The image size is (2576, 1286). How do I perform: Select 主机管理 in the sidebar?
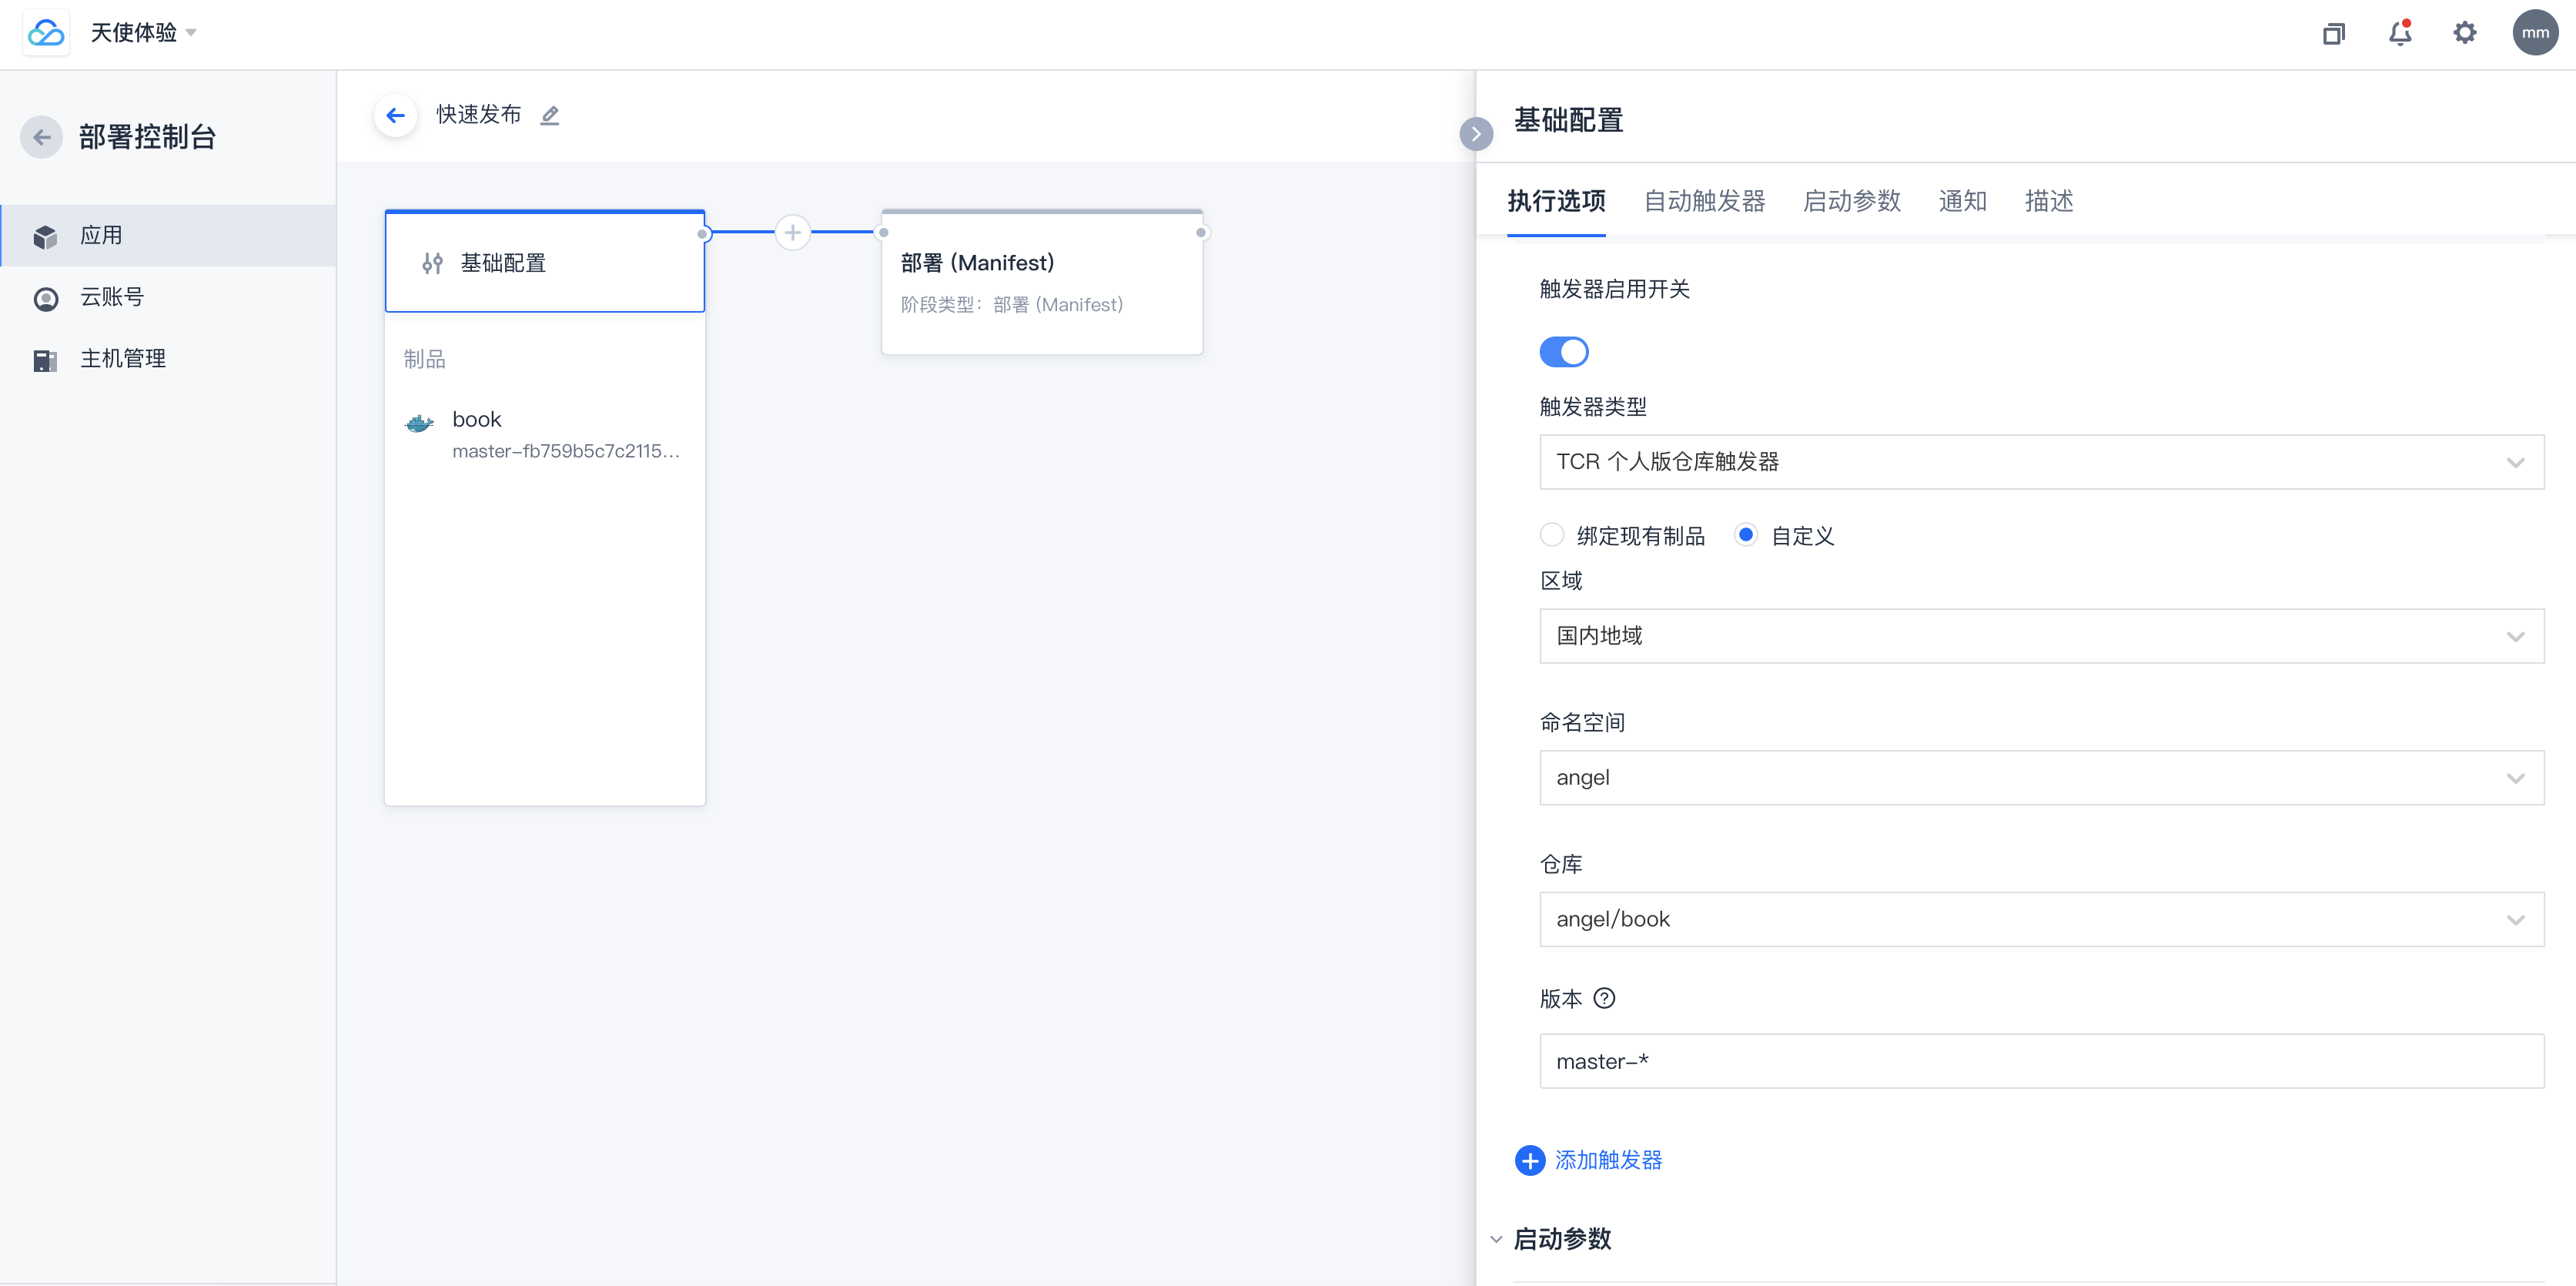(x=168, y=359)
